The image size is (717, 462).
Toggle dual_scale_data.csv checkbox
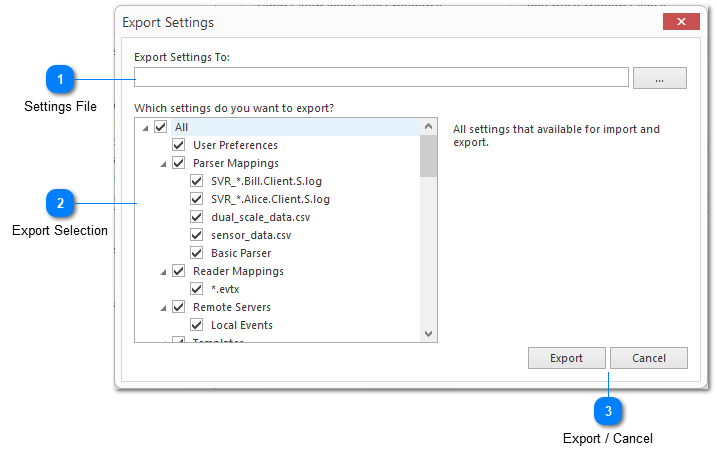(x=197, y=217)
